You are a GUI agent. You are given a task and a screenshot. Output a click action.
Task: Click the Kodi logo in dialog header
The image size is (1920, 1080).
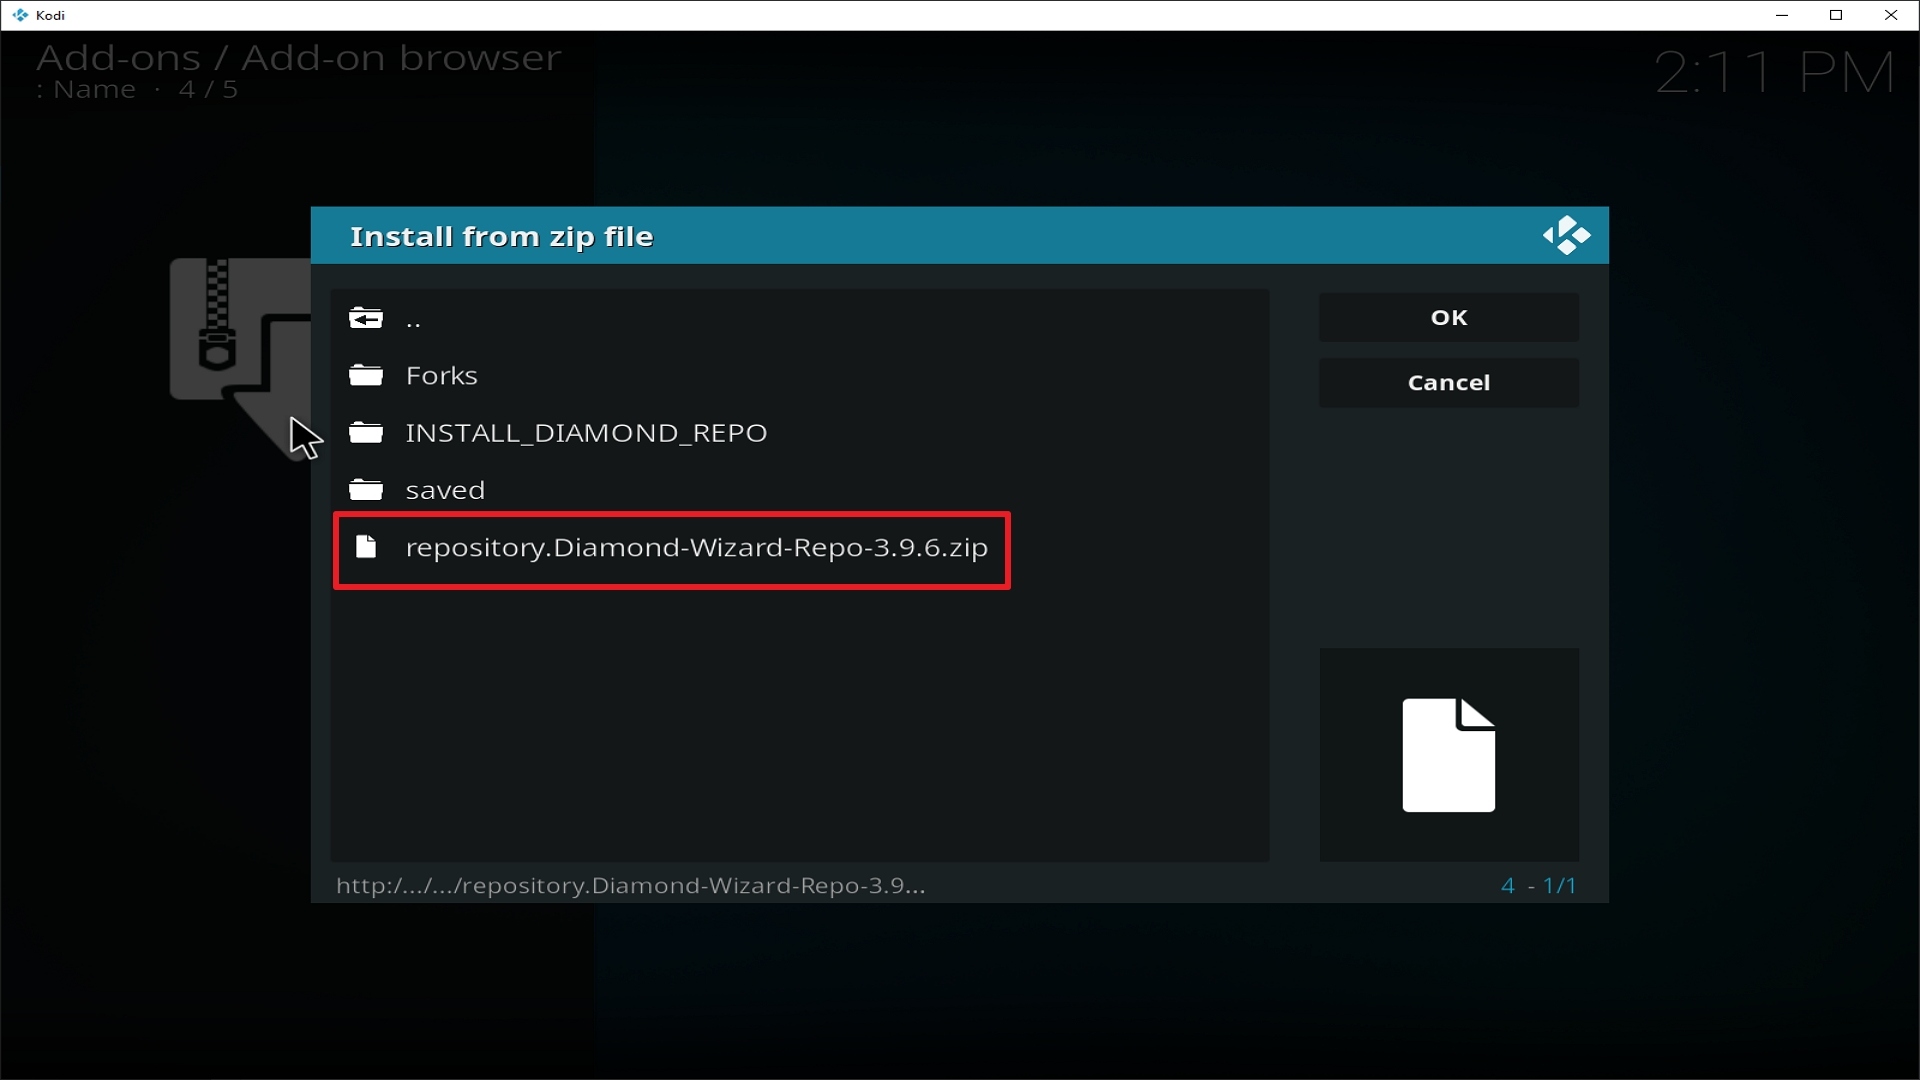[x=1566, y=236]
